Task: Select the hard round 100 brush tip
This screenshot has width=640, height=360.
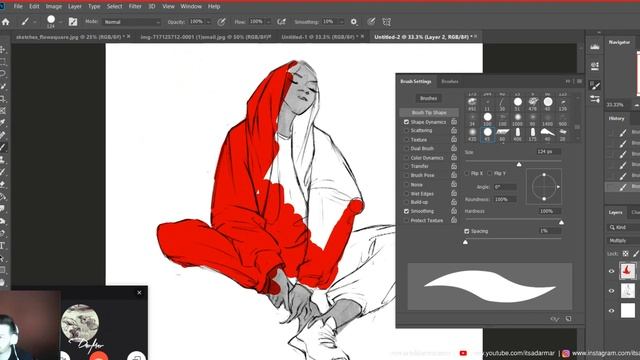Action: [x=487, y=118]
